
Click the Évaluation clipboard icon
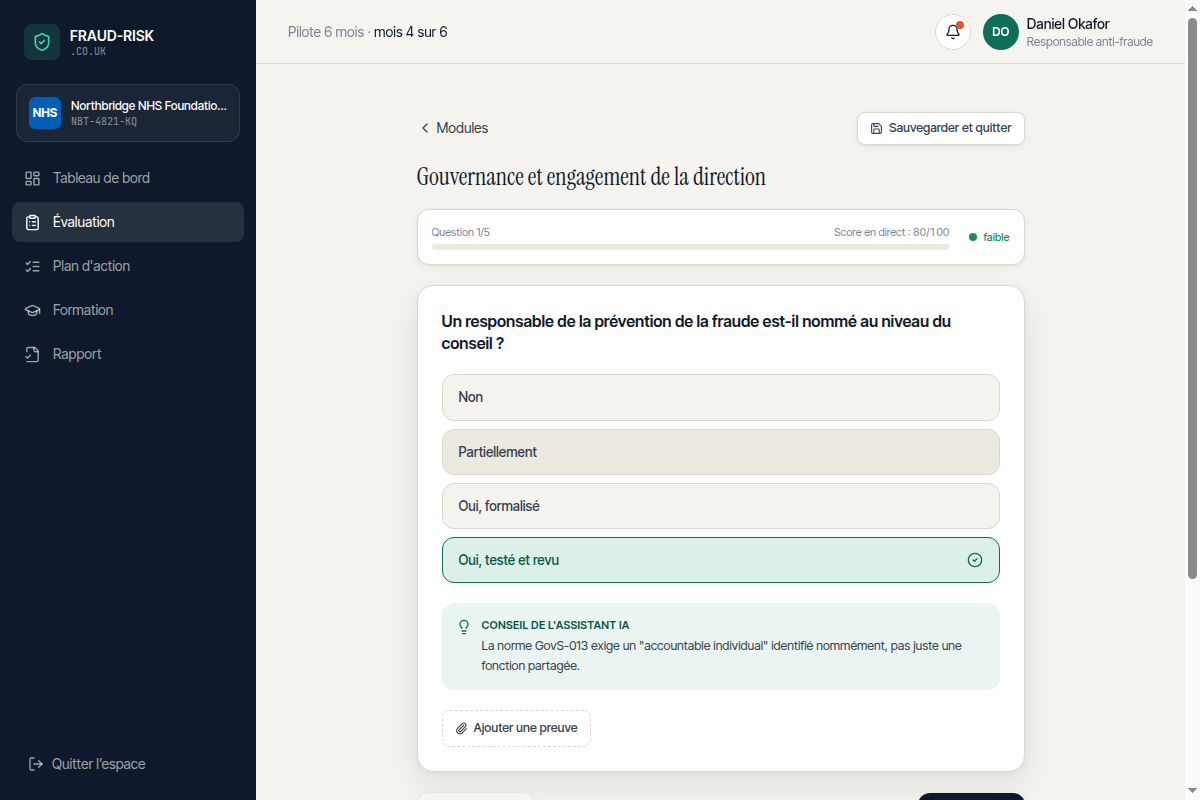[32, 222]
